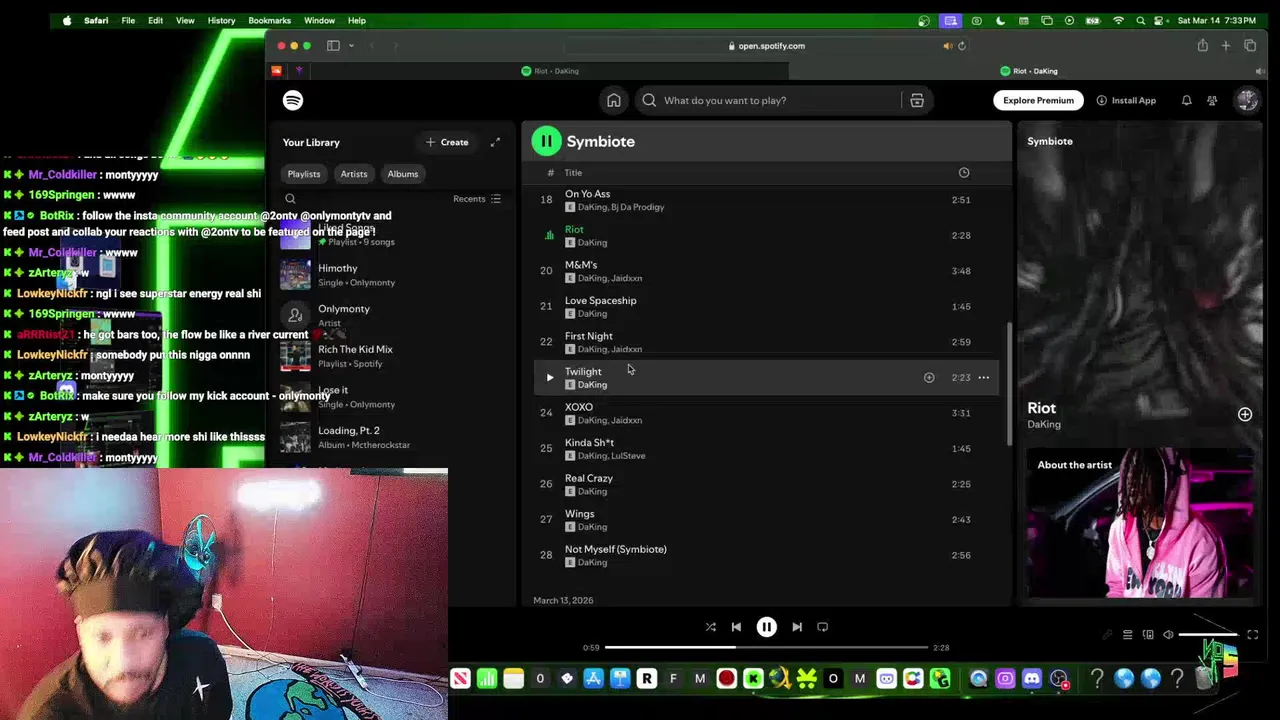1280x720 pixels.
Task: Skip to previous track
Action: (736, 627)
